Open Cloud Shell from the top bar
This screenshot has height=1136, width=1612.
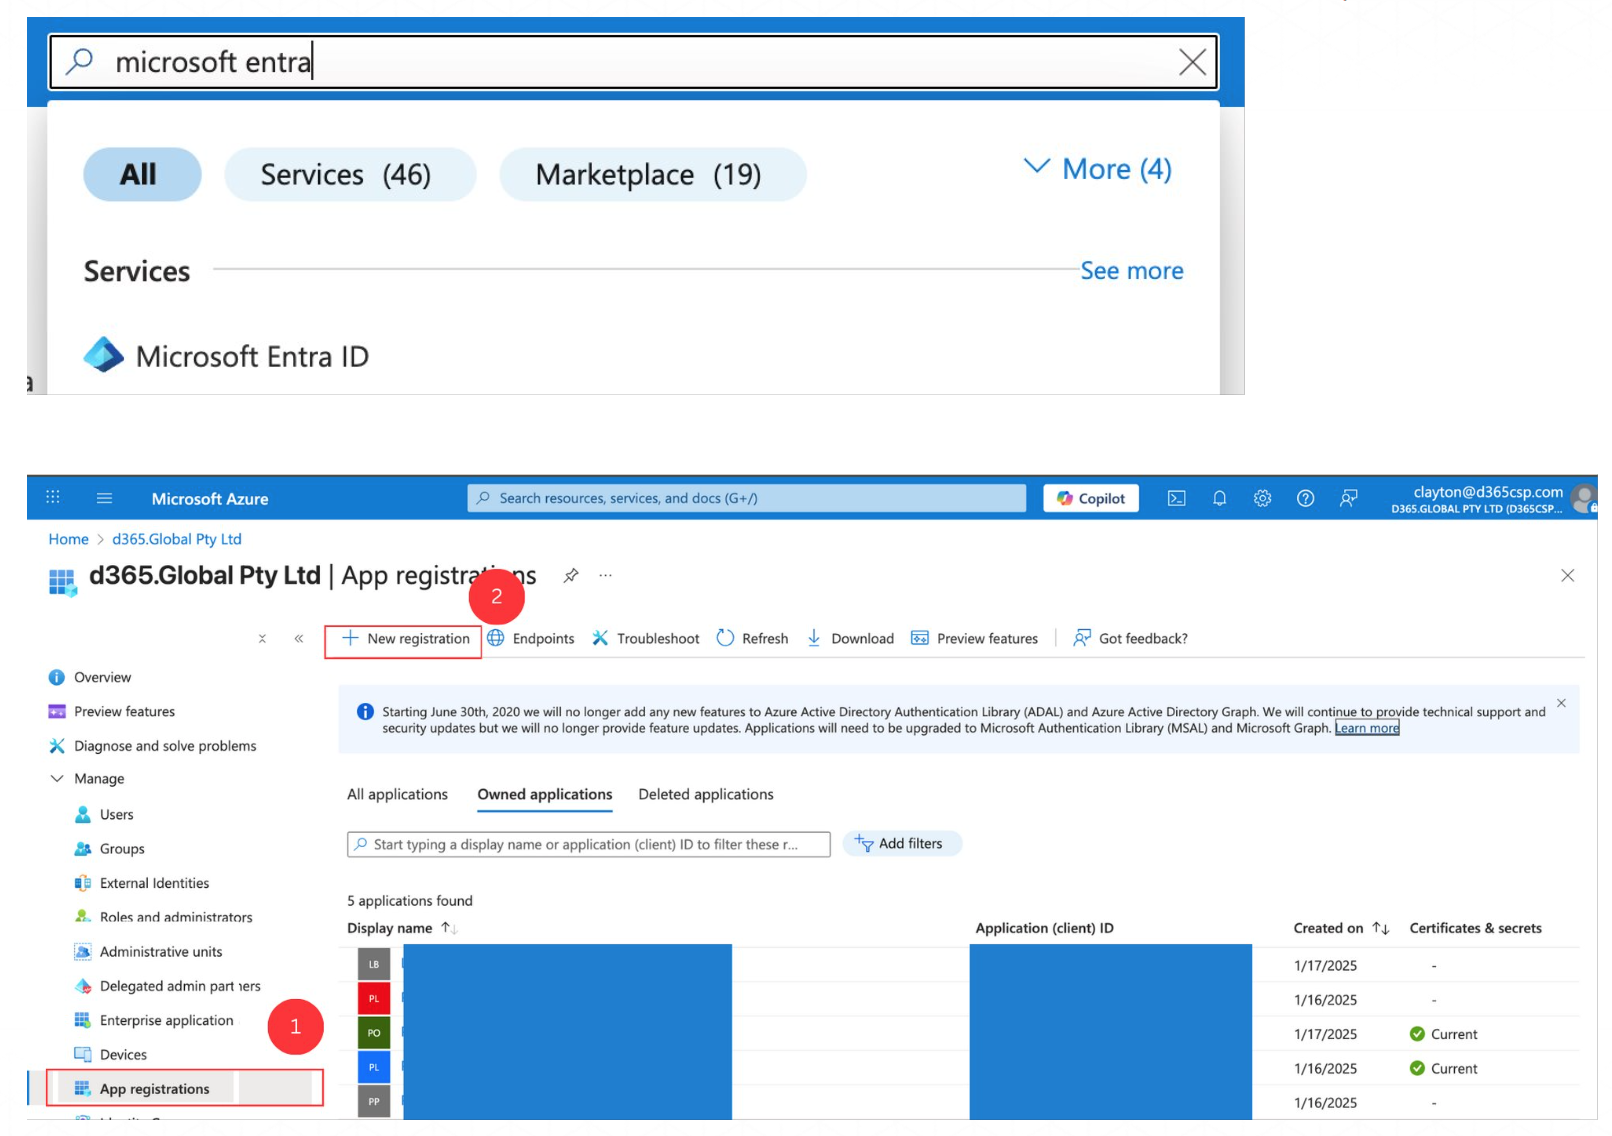tap(1176, 498)
